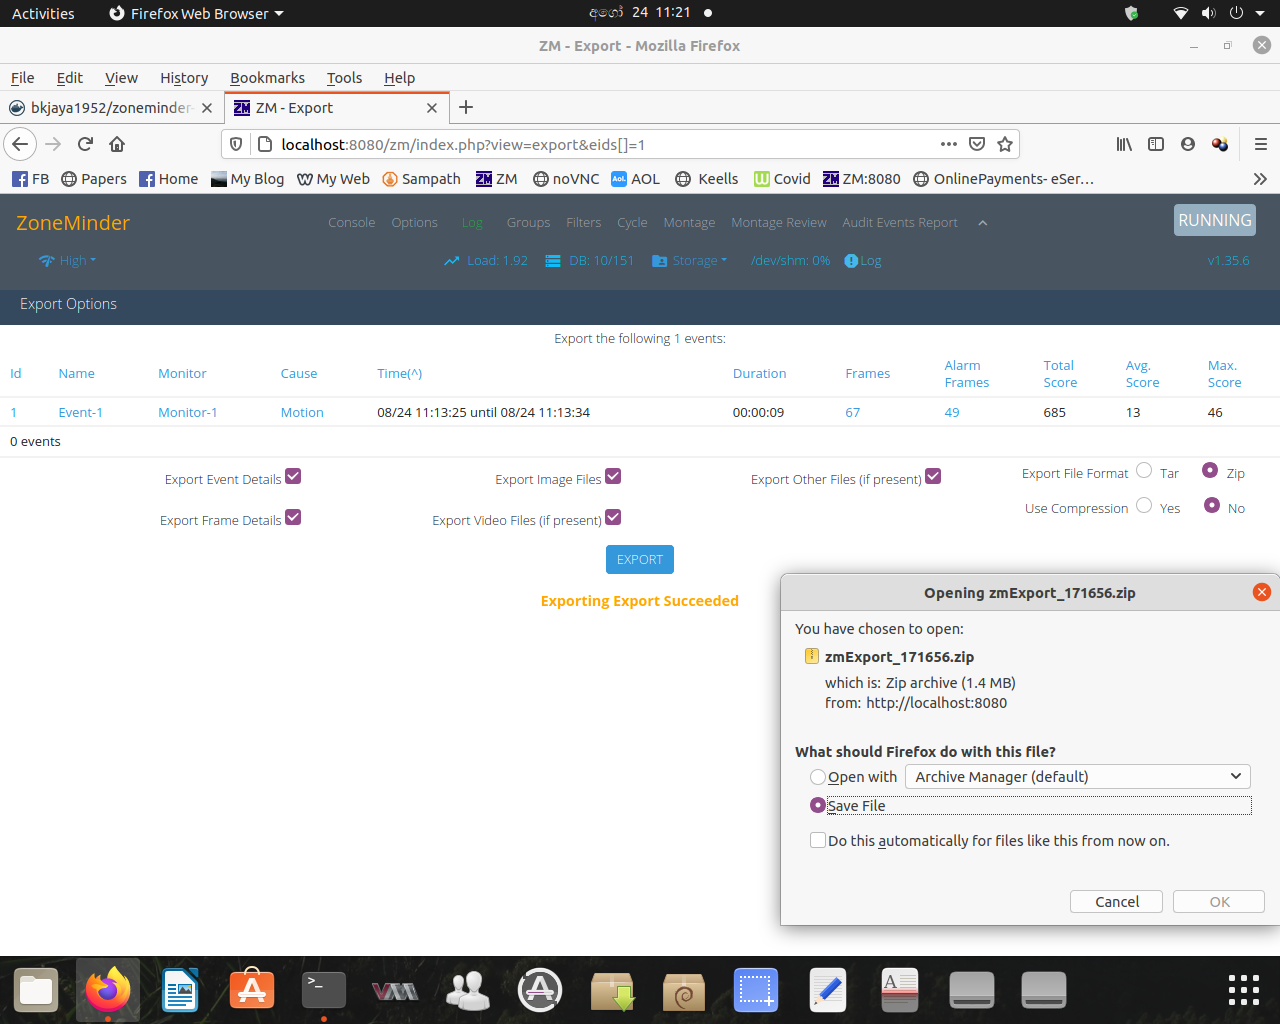Viewport: 1280px width, 1024px height.
Task: Show tracking protection shield info
Action: 236,144
